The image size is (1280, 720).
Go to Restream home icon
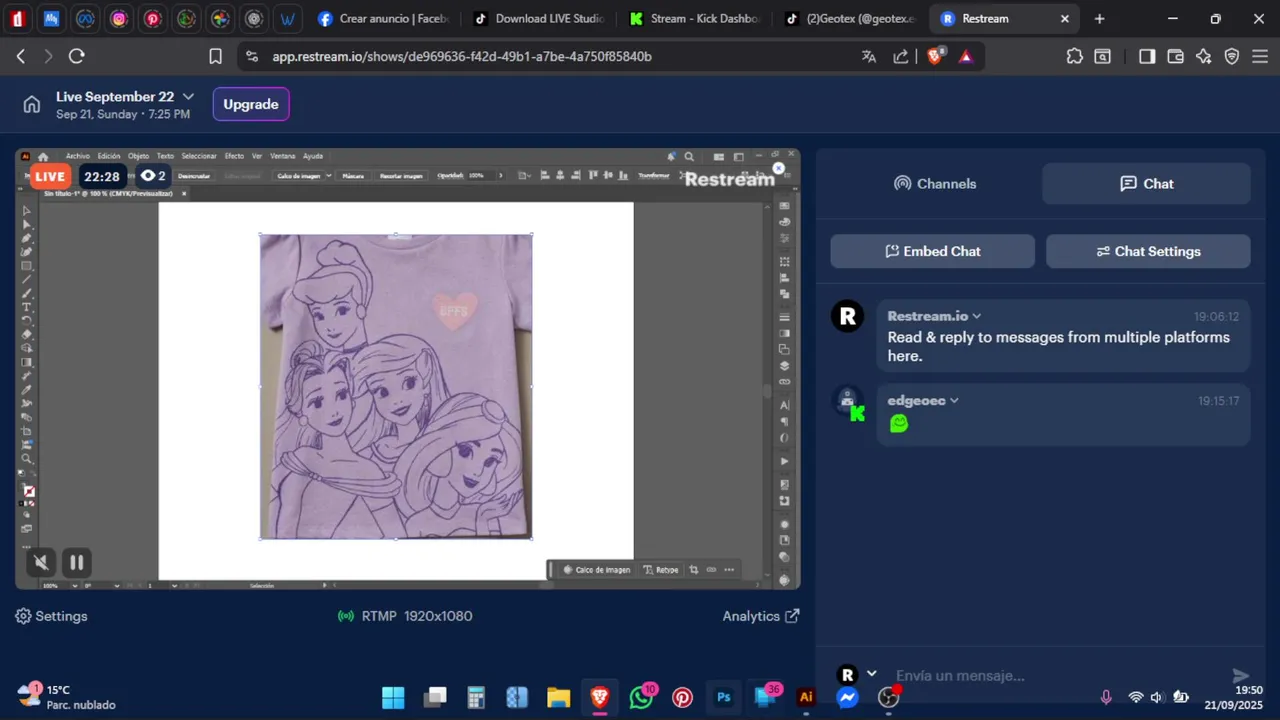(x=31, y=104)
